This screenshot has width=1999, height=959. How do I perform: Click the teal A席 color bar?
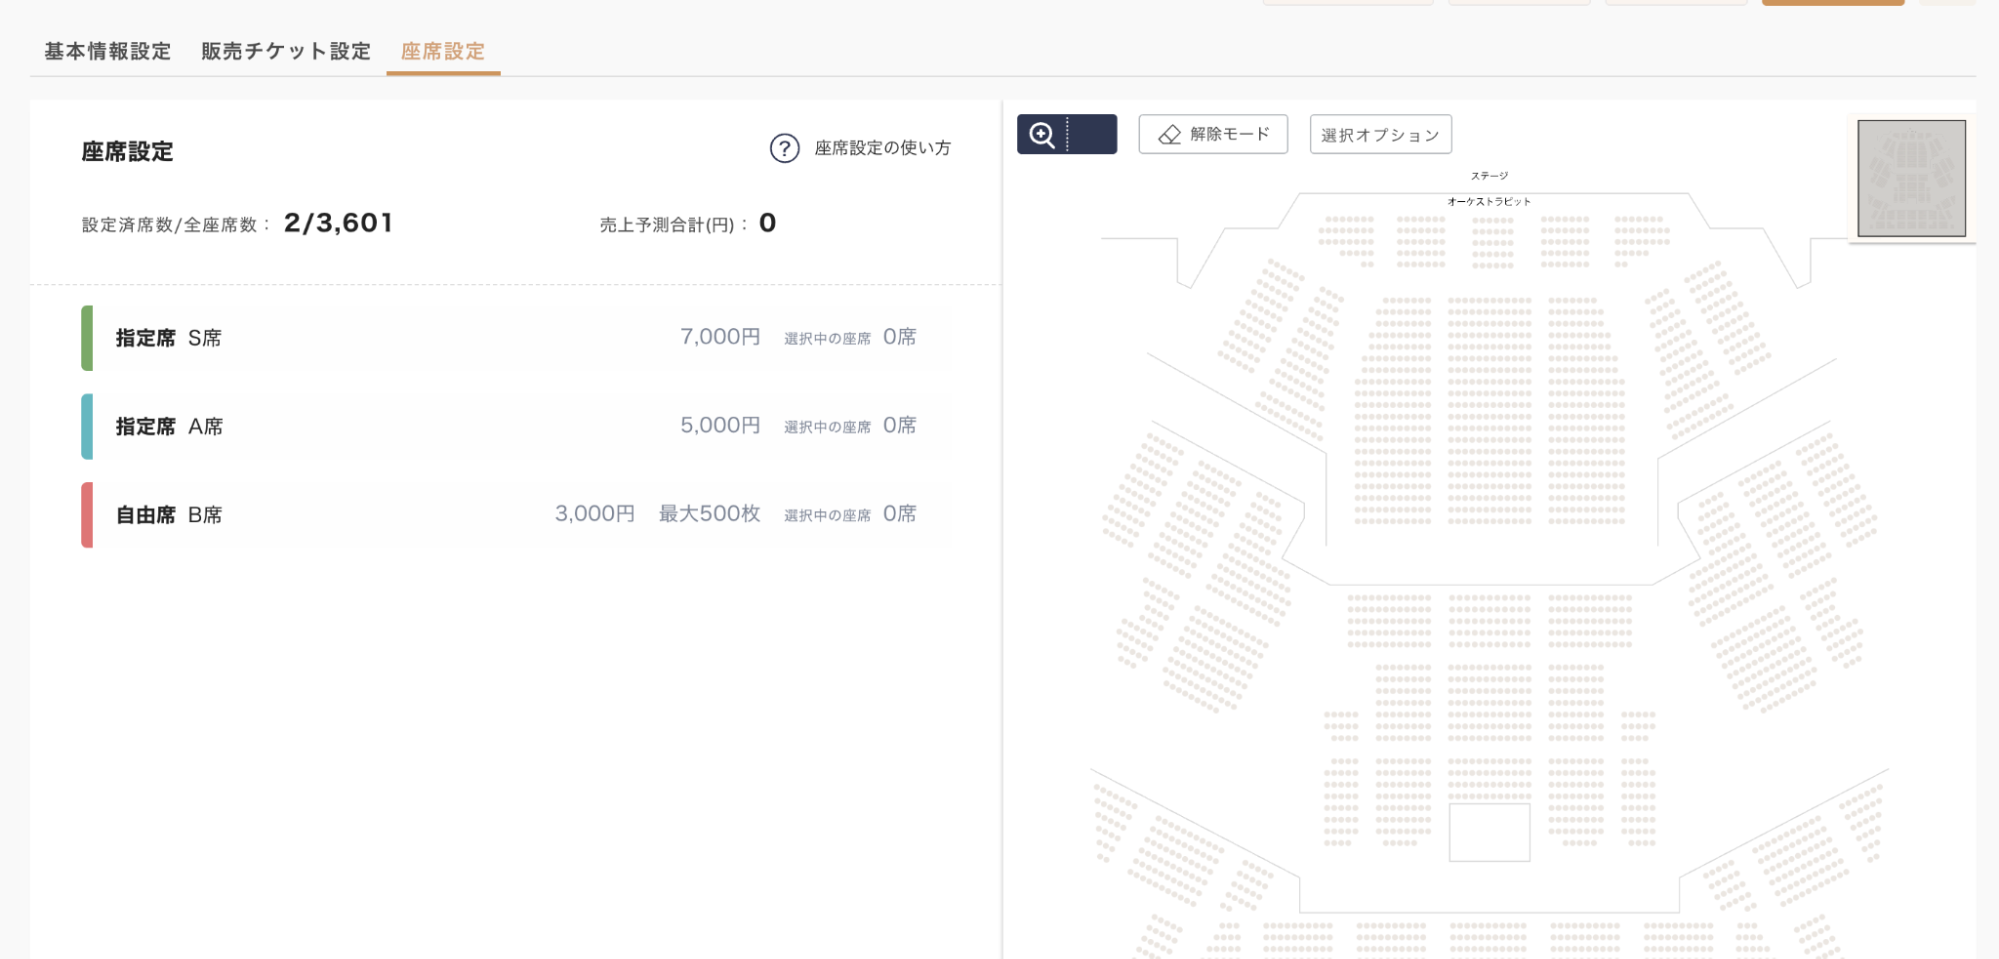tap(87, 426)
